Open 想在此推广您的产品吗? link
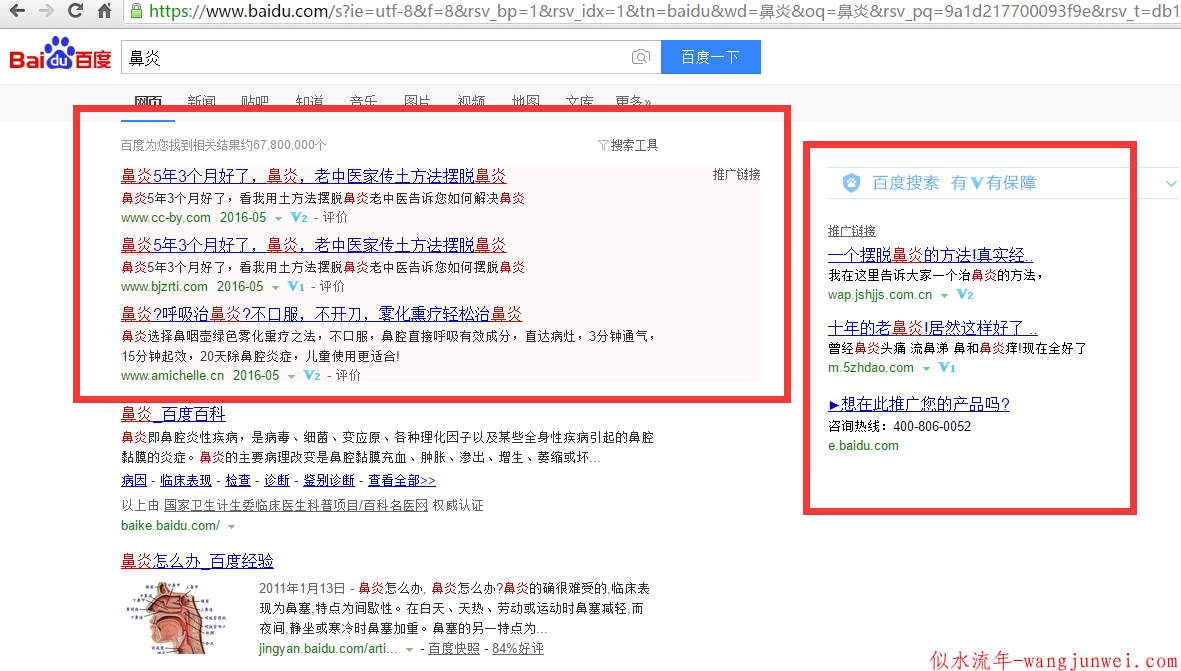This screenshot has width=1181, height=671. pyautogui.click(x=919, y=404)
